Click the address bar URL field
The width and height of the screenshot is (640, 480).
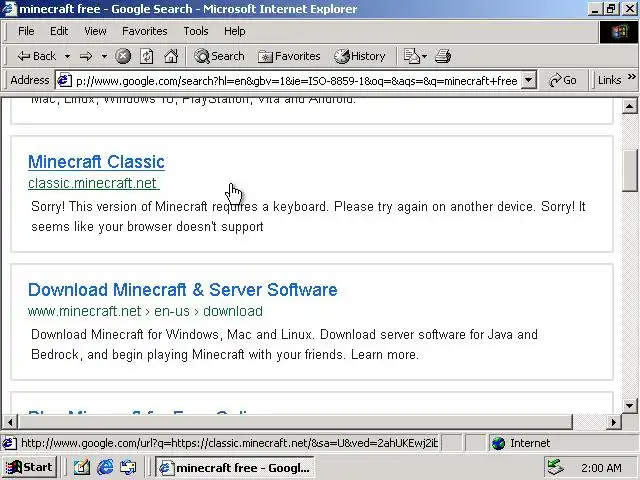(x=297, y=81)
